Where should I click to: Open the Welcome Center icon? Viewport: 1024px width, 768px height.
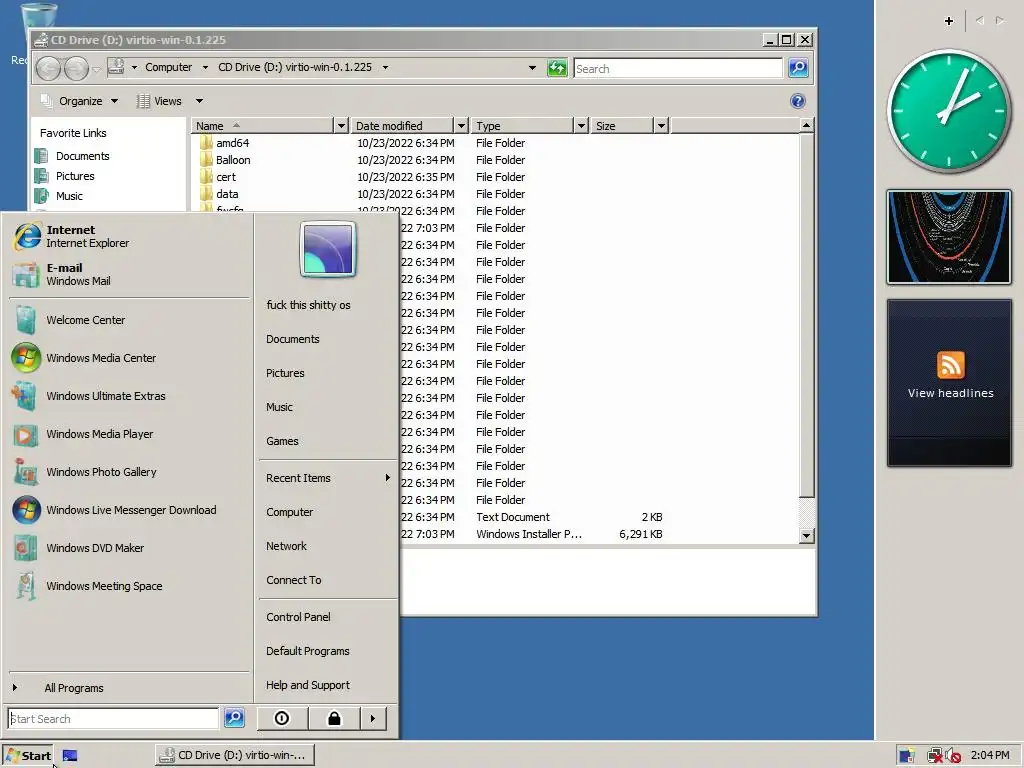pos(26,320)
